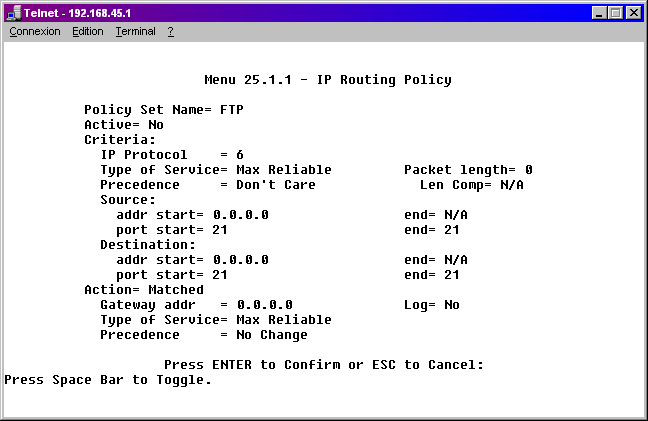648x421 pixels.
Task: Click Len Comp value N/A
Action: (x=512, y=185)
